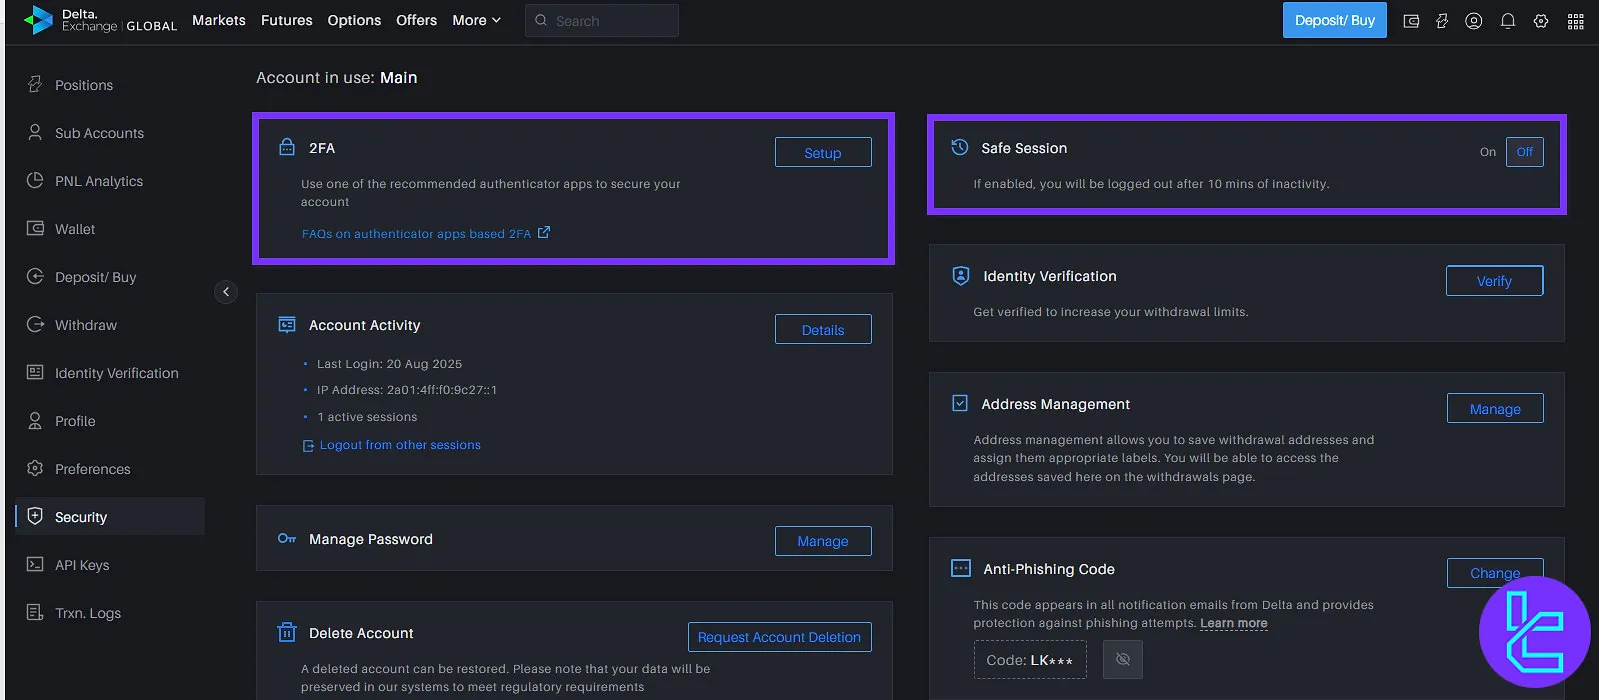Click the 2FA lock icon
This screenshot has width=1599, height=700.
click(x=287, y=147)
